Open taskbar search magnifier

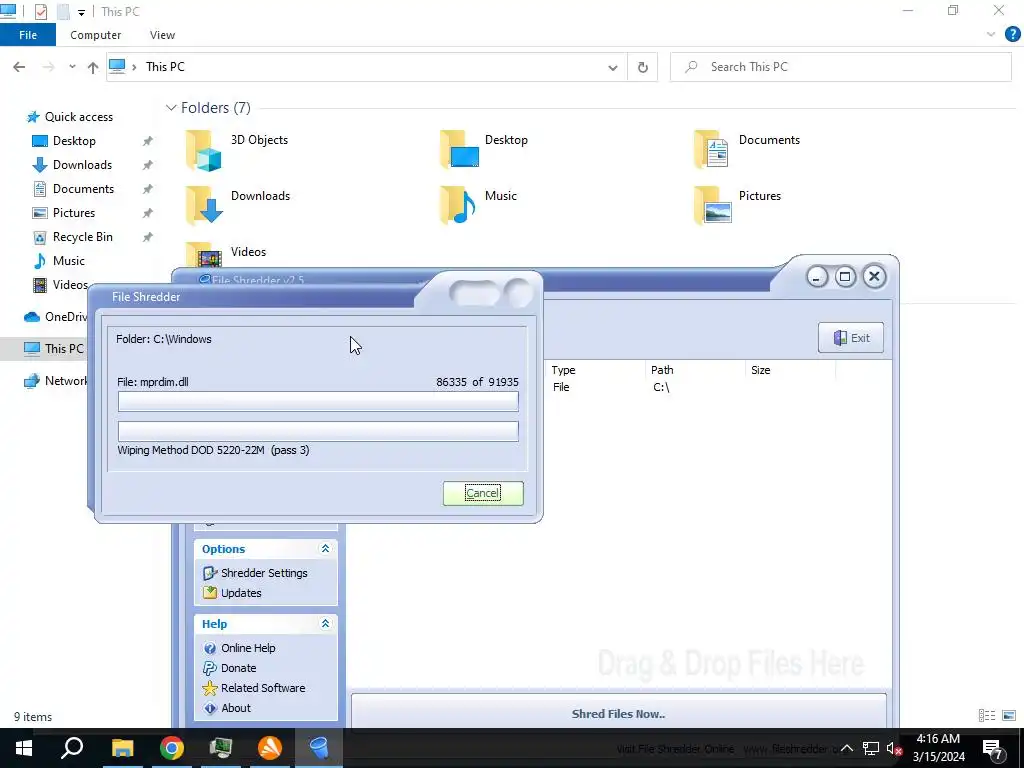click(x=72, y=748)
